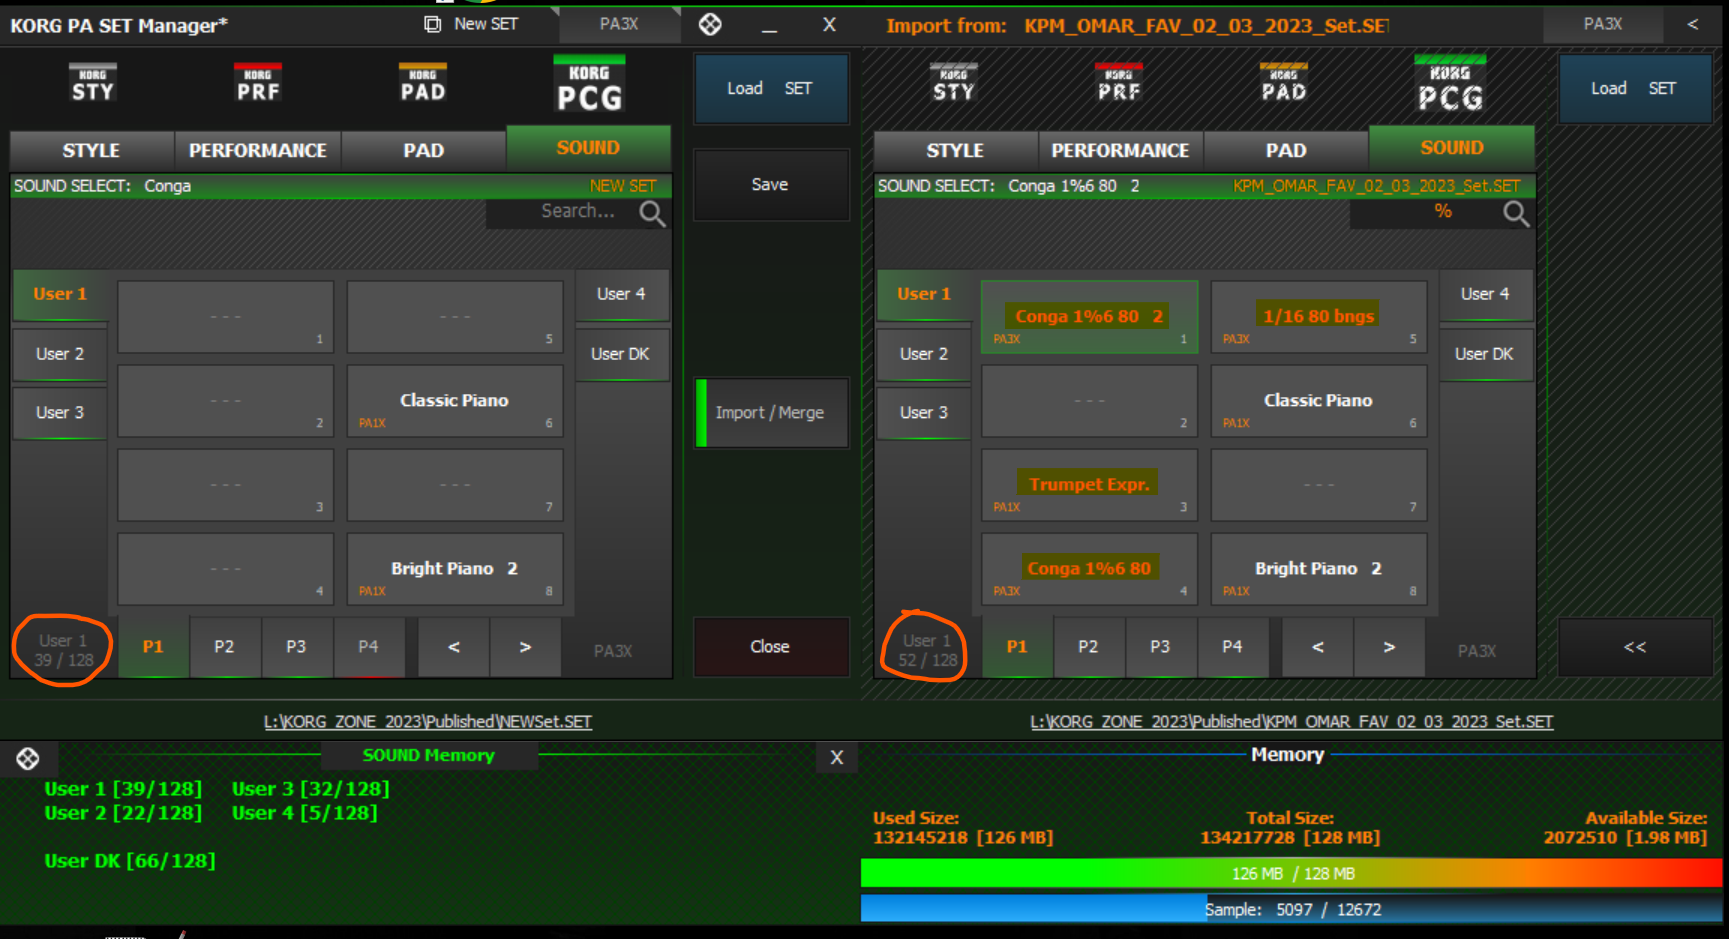Open page P2 in import sound bank

click(1088, 647)
